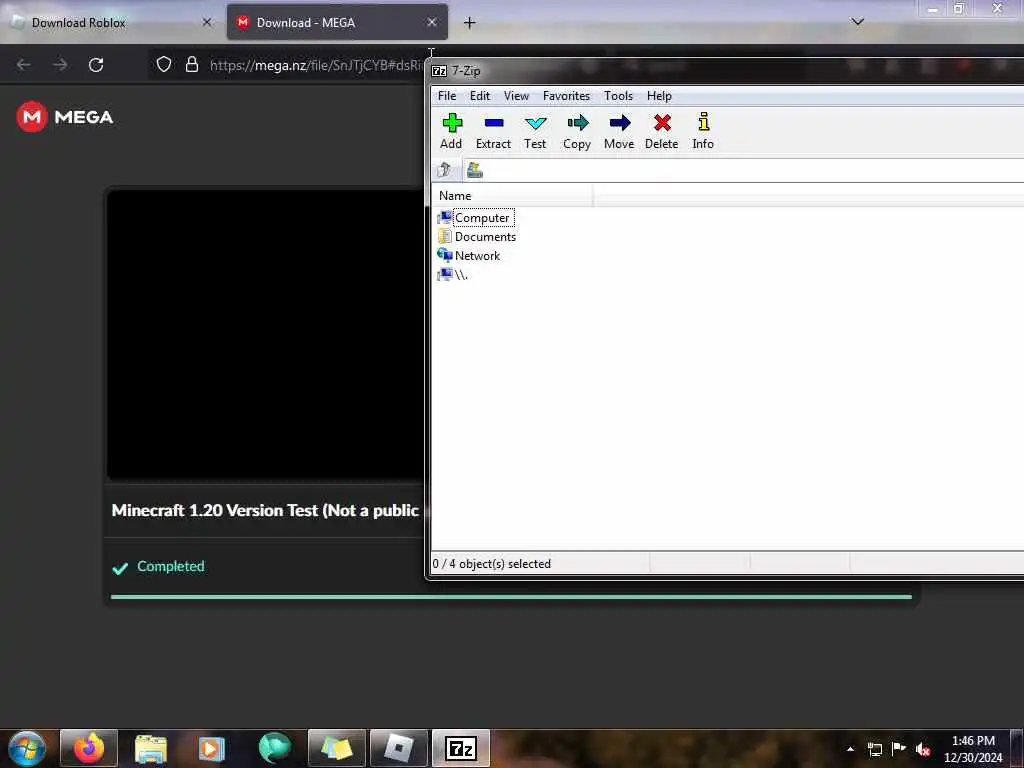
Task: Open the Favorites menu in 7-Zip
Action: tap(567, 96)
